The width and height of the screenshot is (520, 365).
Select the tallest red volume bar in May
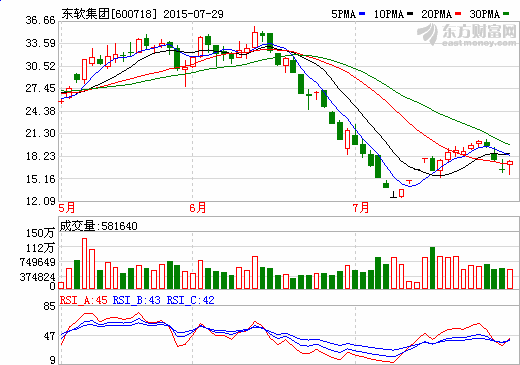click(x=84, y=263)
